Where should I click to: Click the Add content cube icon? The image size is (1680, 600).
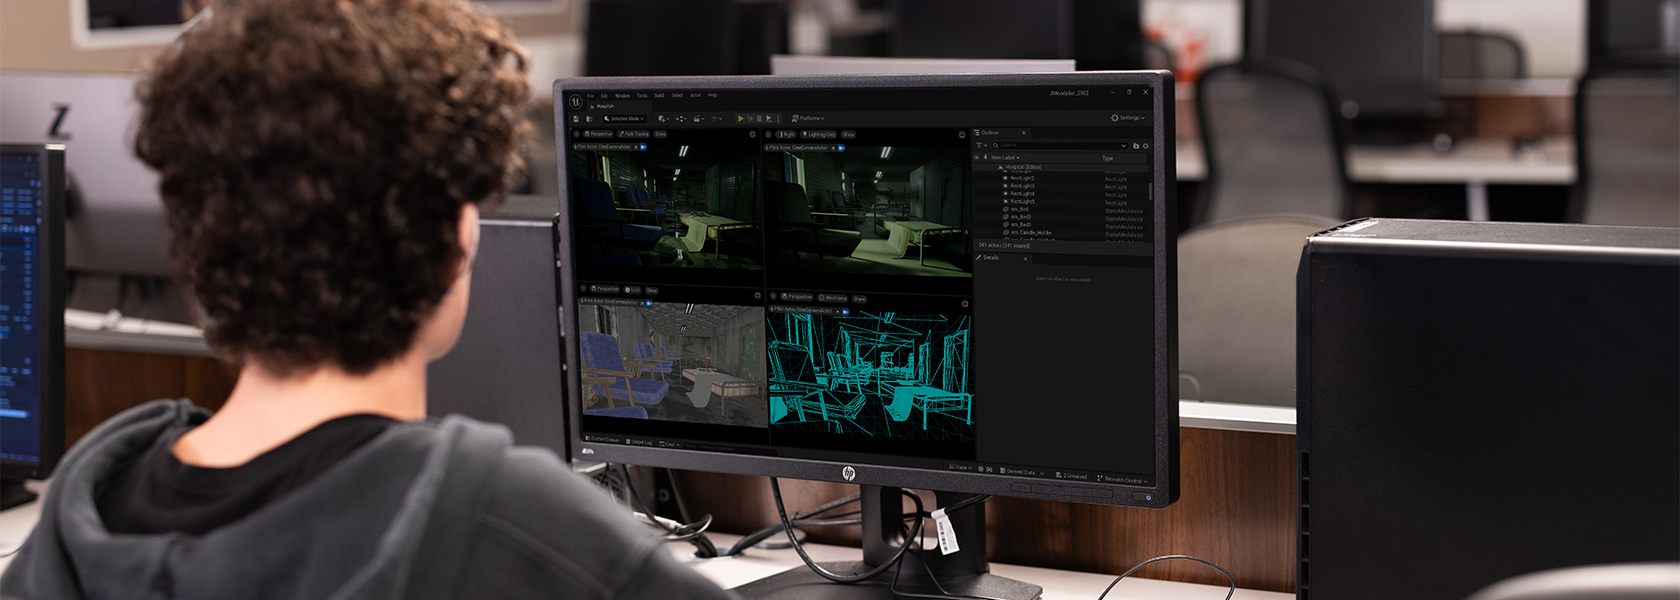click(662, 119)
